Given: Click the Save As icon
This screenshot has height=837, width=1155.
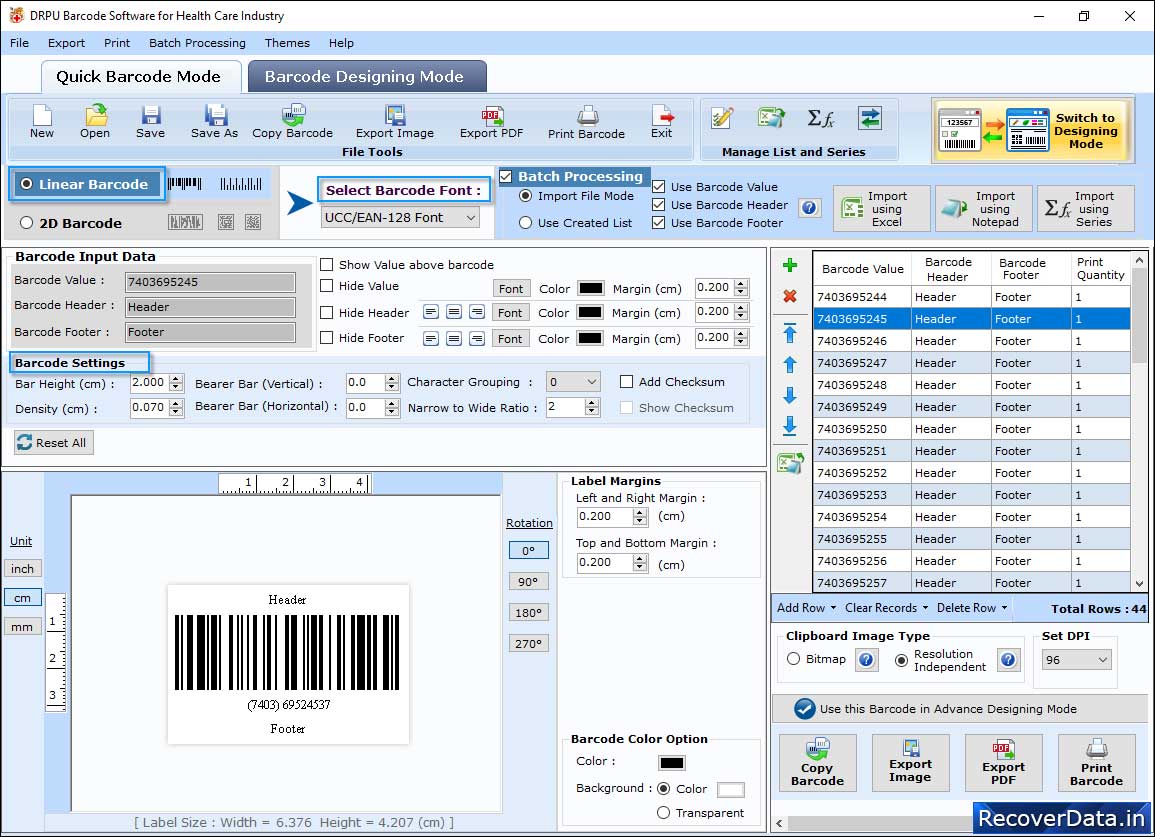Looking at the screenshot, I should 214,122.
